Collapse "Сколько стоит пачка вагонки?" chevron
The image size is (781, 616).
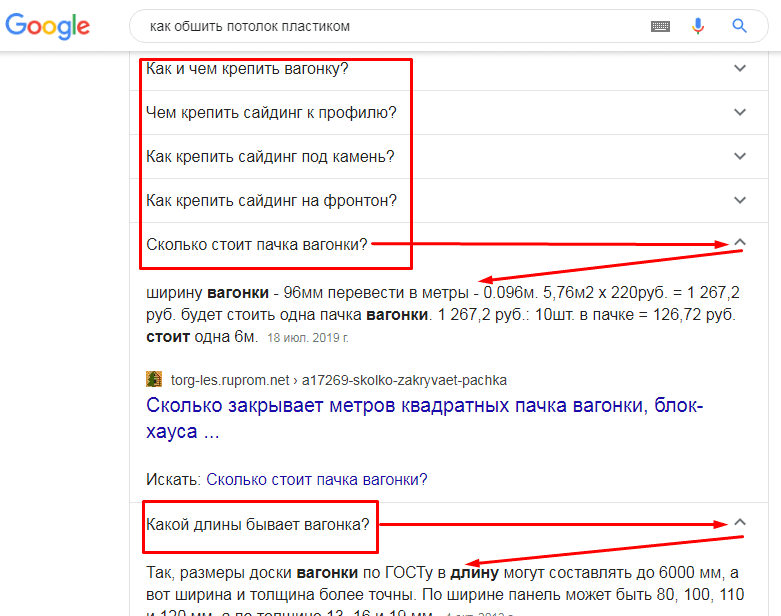point(740,243)
